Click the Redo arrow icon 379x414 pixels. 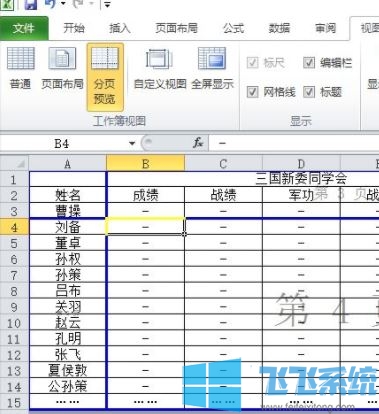click(79, 4)
